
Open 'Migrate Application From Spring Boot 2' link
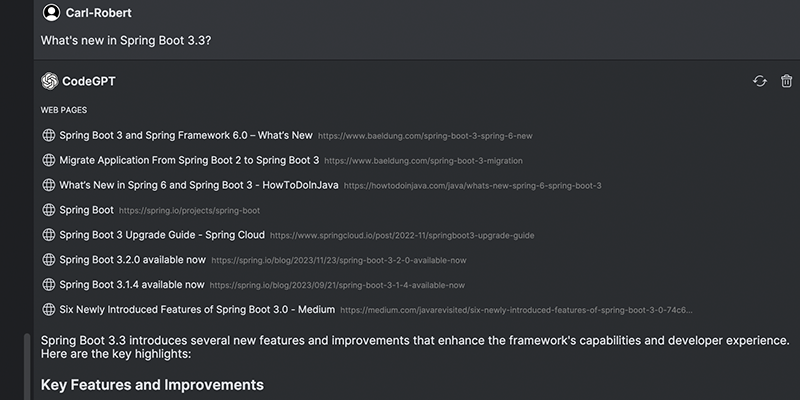(x=189, y=160)
